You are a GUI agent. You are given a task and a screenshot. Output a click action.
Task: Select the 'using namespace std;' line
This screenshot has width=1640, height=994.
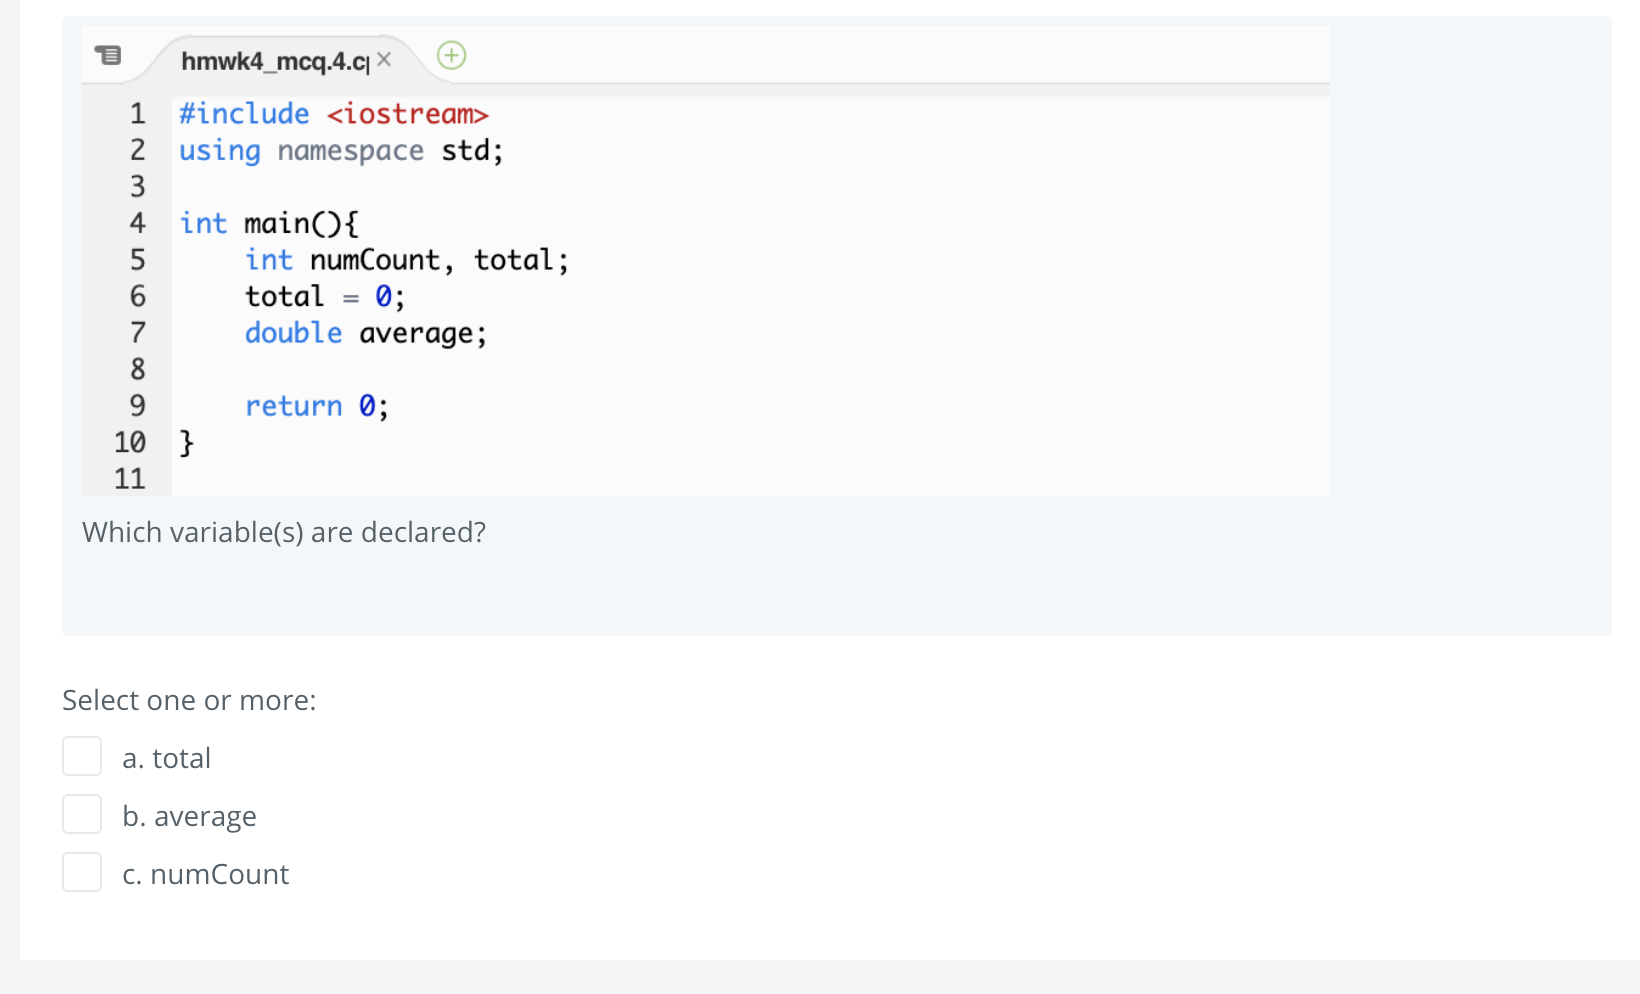coord(340,150)
